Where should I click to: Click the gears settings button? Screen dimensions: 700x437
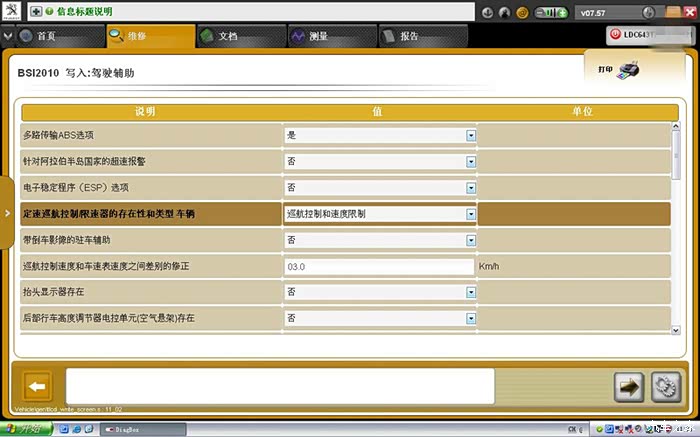[x=664, y=386]
